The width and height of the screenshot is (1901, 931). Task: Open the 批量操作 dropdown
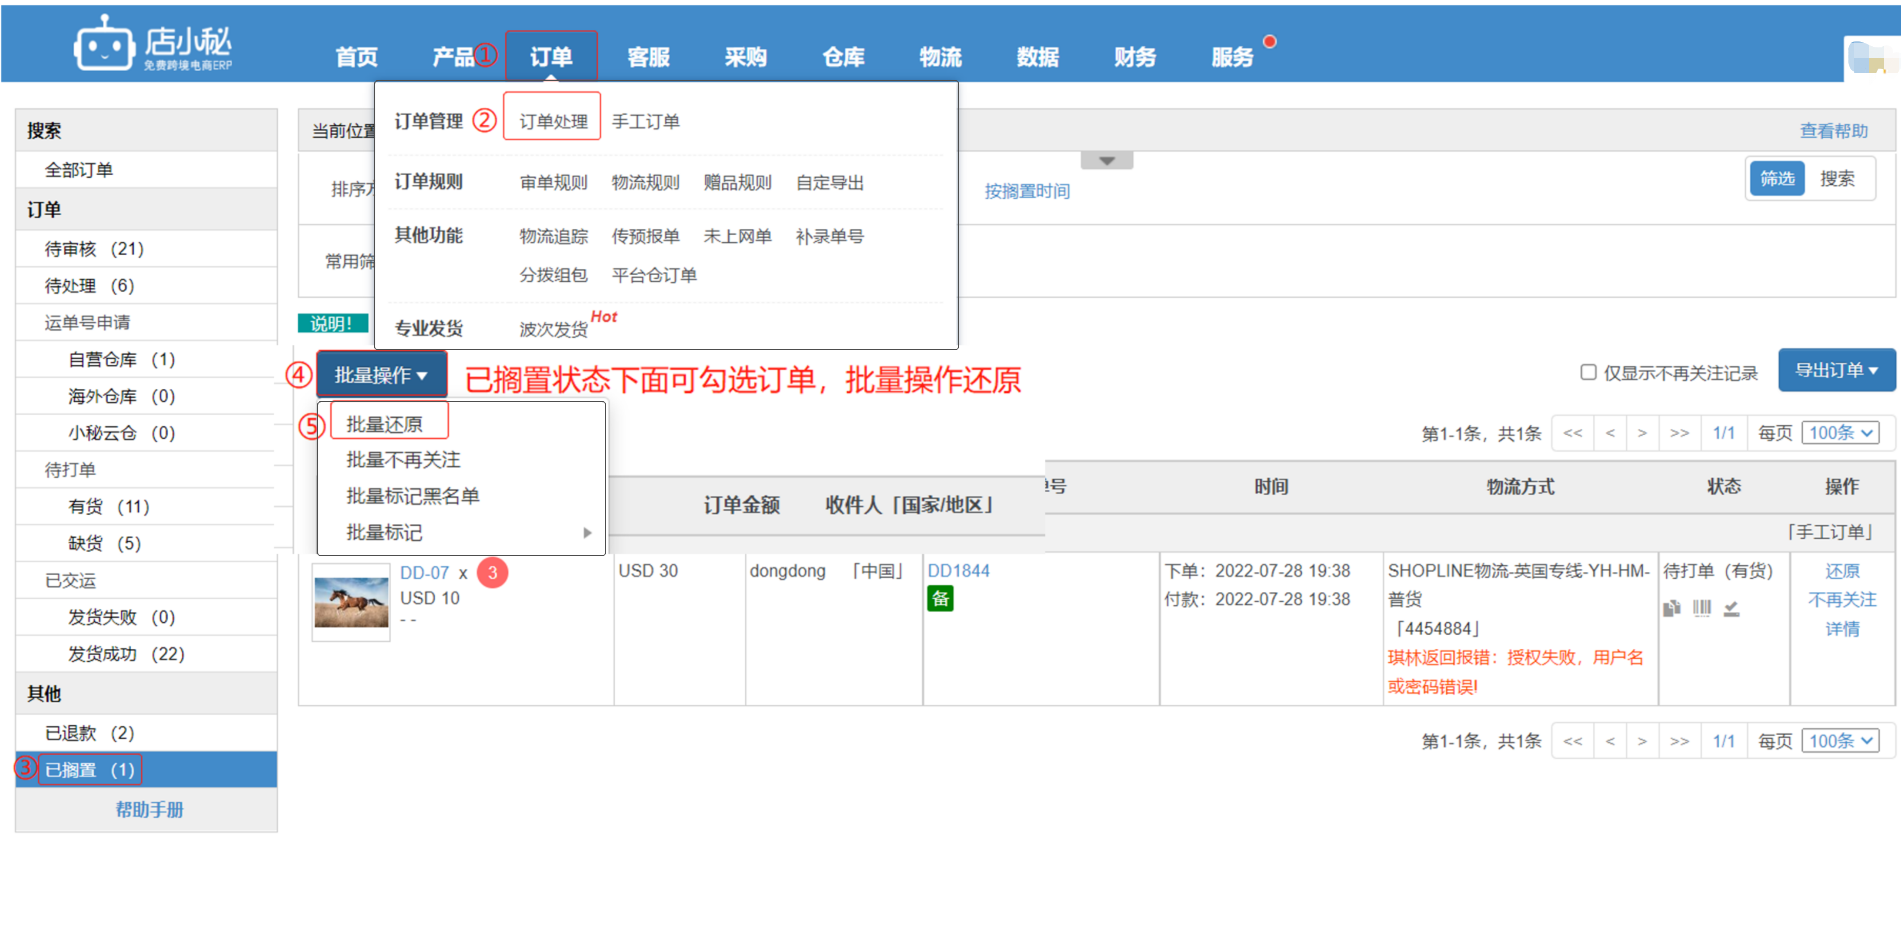point(381,375)
